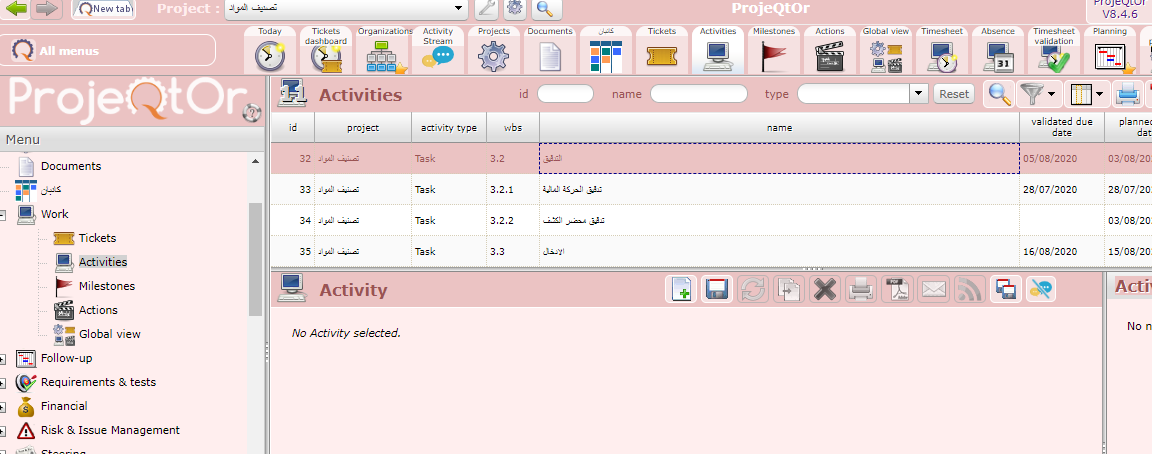
Task: Click the email envelope icon
Action: tap(933, 290)
